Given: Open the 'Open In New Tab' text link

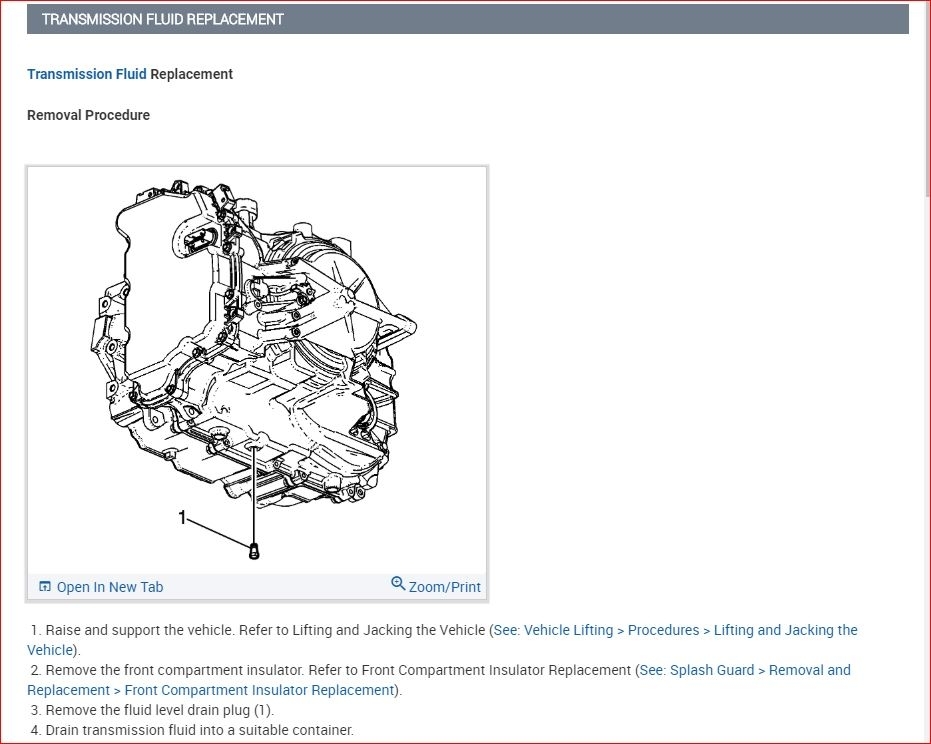Looking at the screenshot, I should click(109, 587).
